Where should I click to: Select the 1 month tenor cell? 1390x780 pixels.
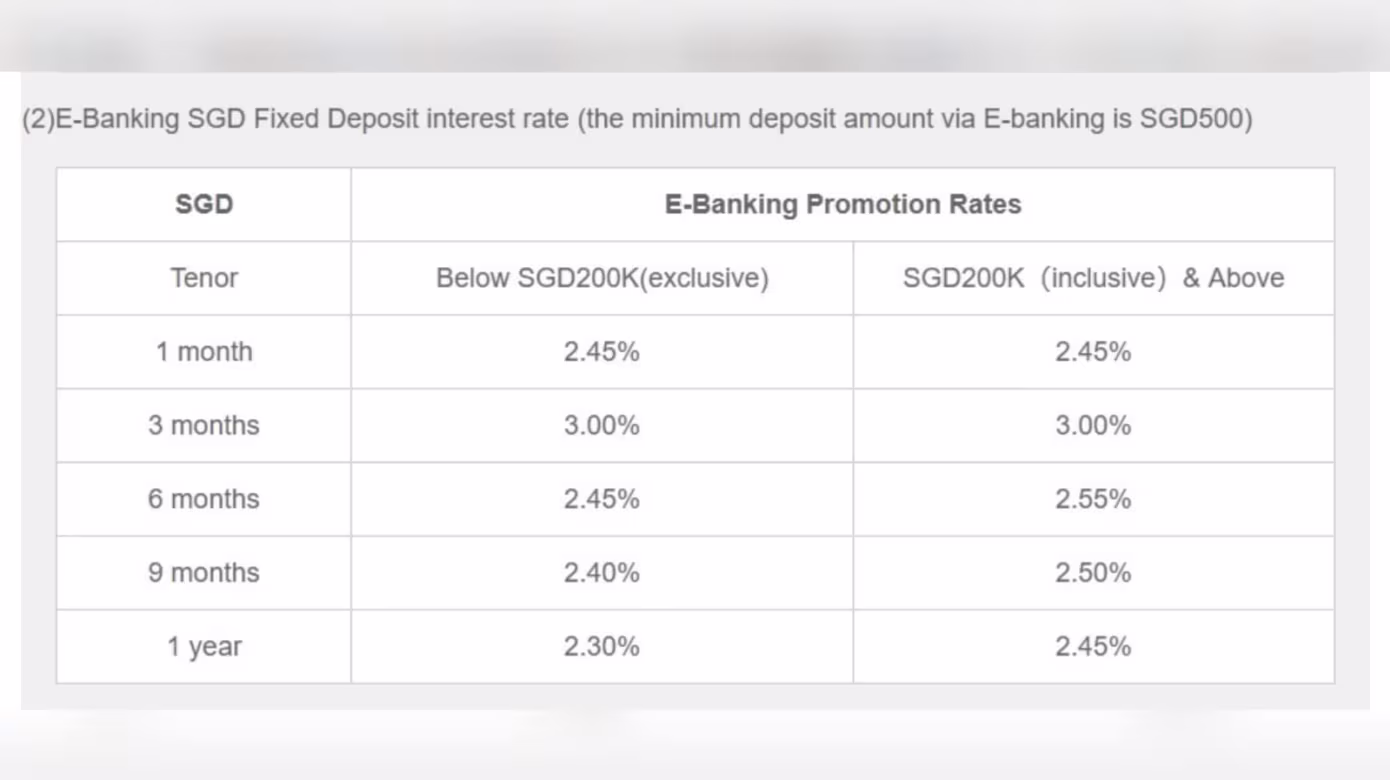[204, 352]
